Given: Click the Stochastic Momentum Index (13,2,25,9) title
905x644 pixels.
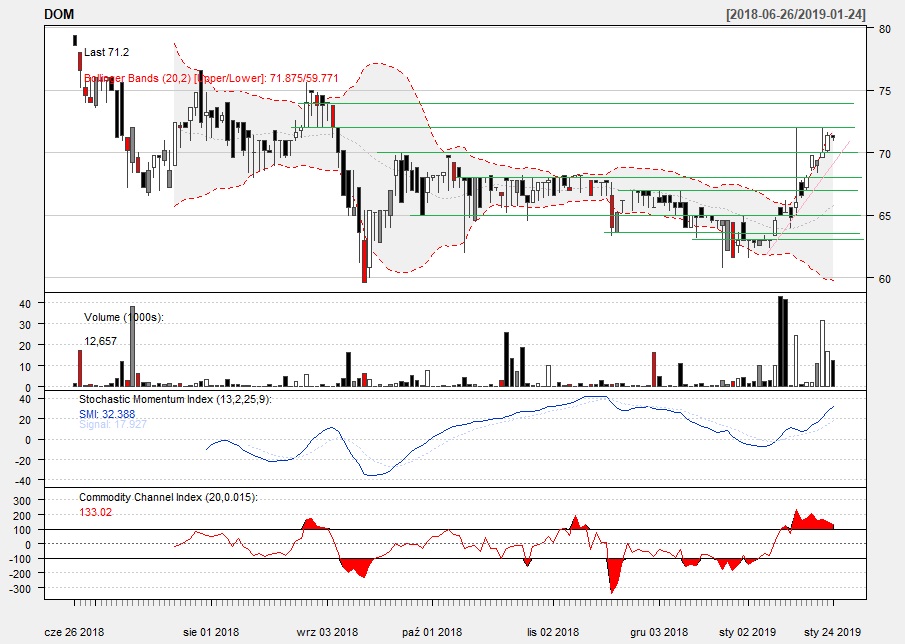Looking at the screenshot, I should pos(175,399).
